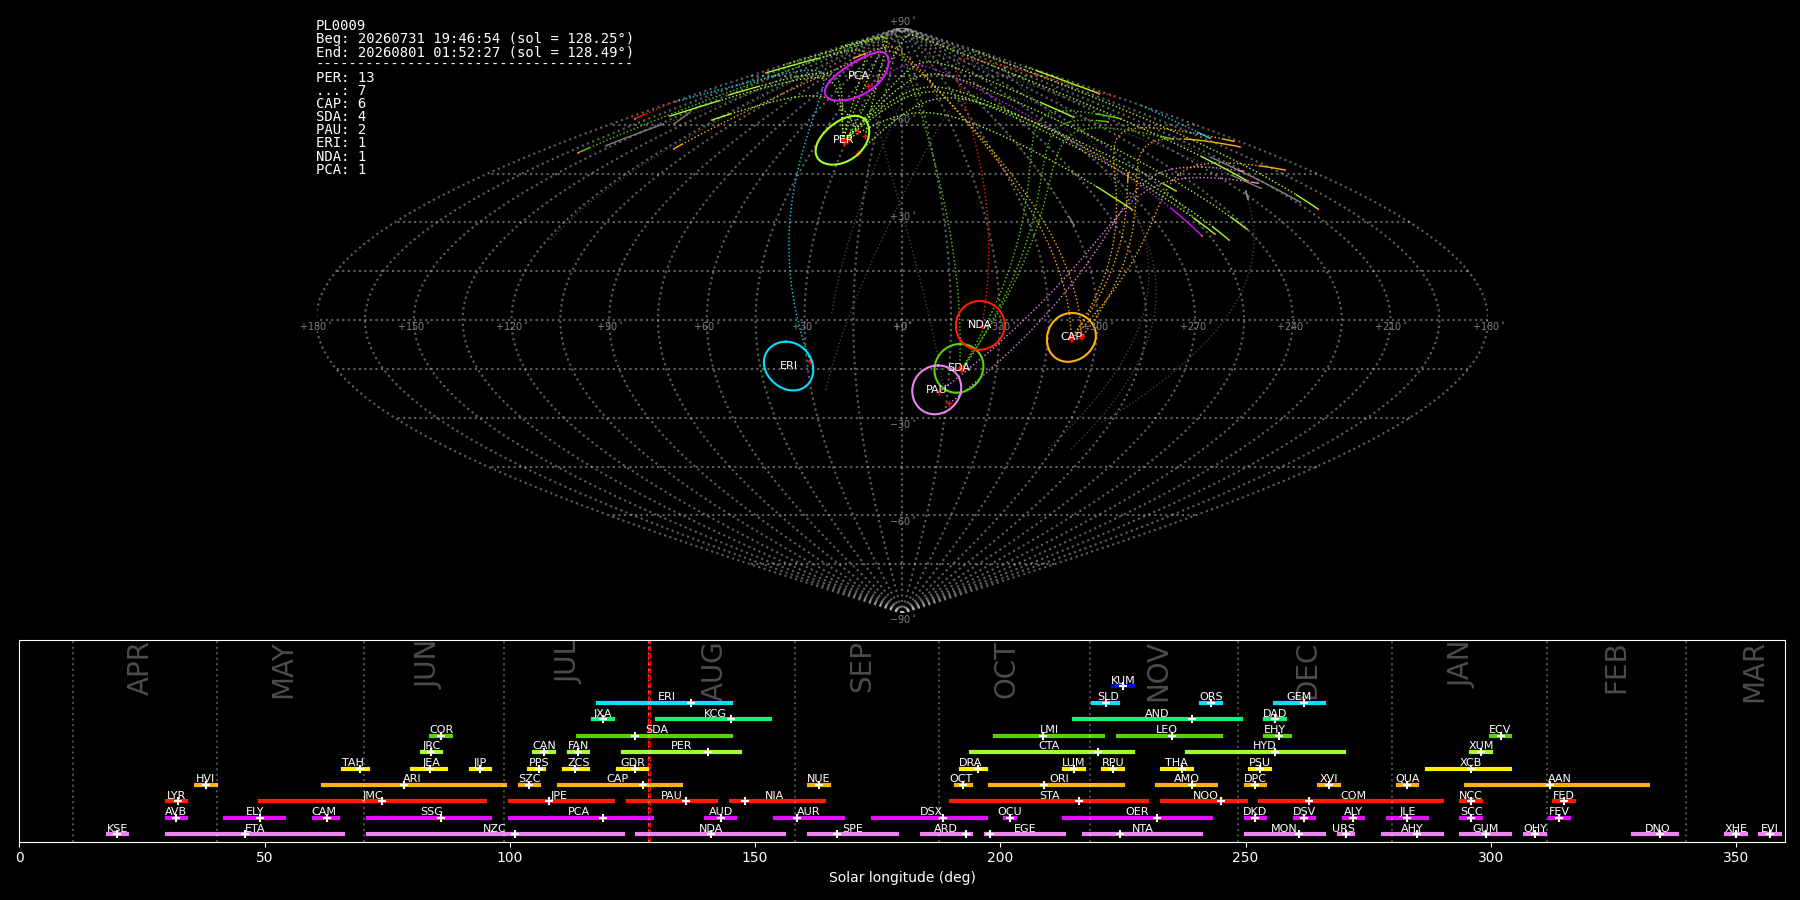Click the KCG shower label in timeline

[x=715, y=714]
